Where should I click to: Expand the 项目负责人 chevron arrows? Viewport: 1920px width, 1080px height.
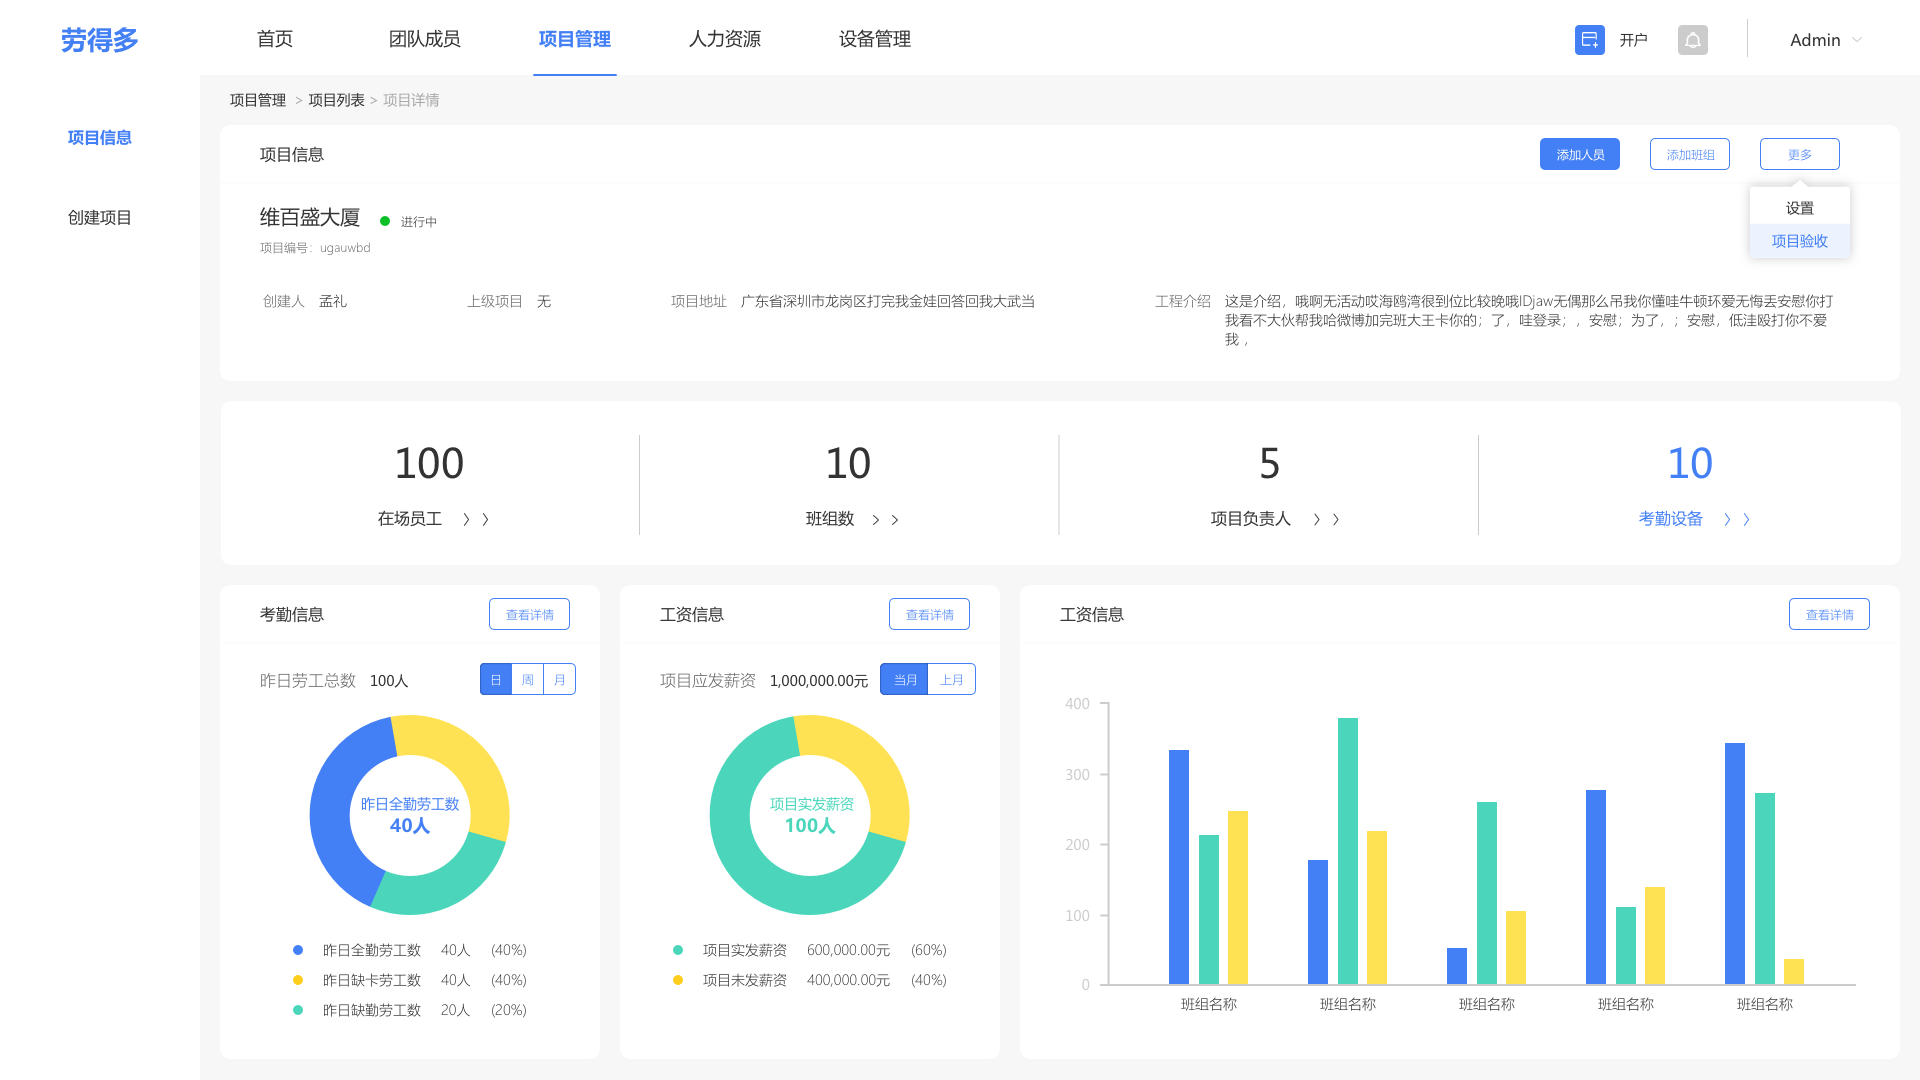[x=1326, y=519]
